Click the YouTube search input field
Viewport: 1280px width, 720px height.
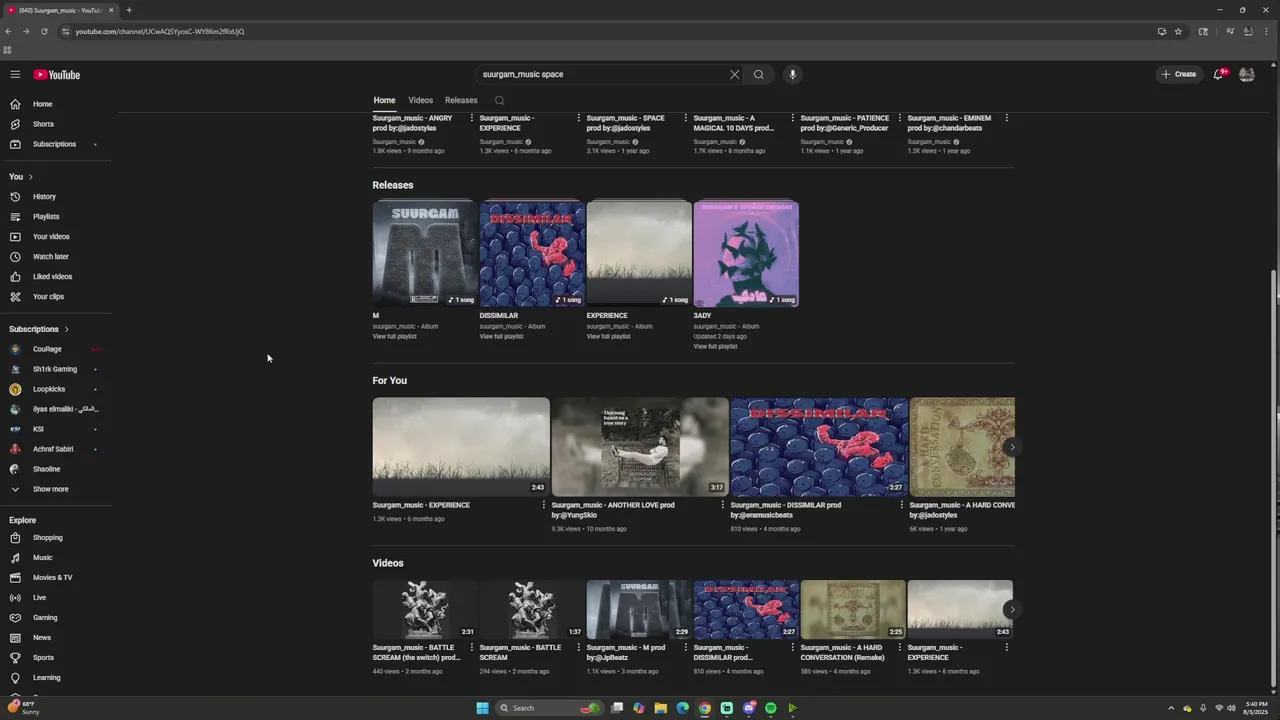(x=603, y=74)
